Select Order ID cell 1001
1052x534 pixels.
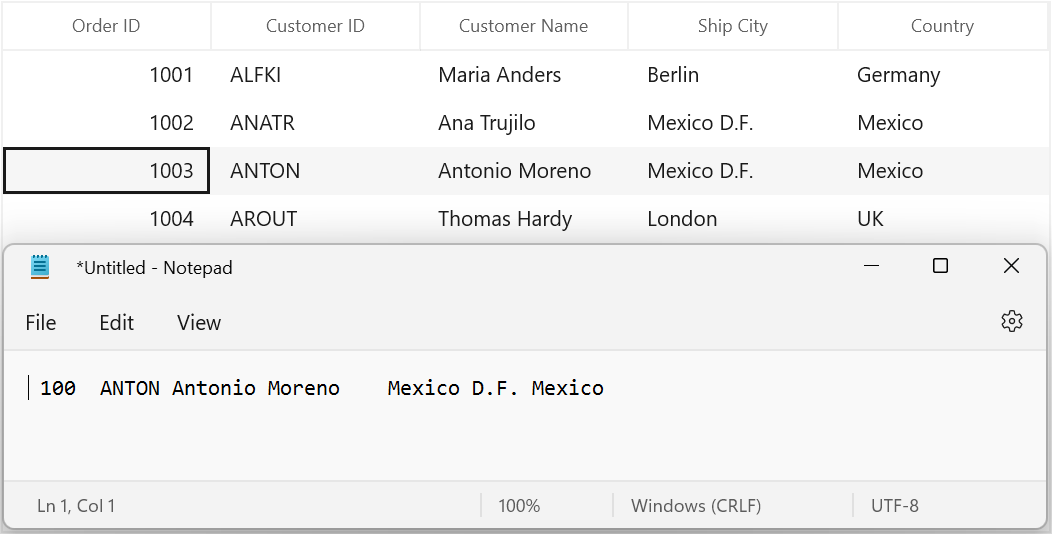click(107, 74)
